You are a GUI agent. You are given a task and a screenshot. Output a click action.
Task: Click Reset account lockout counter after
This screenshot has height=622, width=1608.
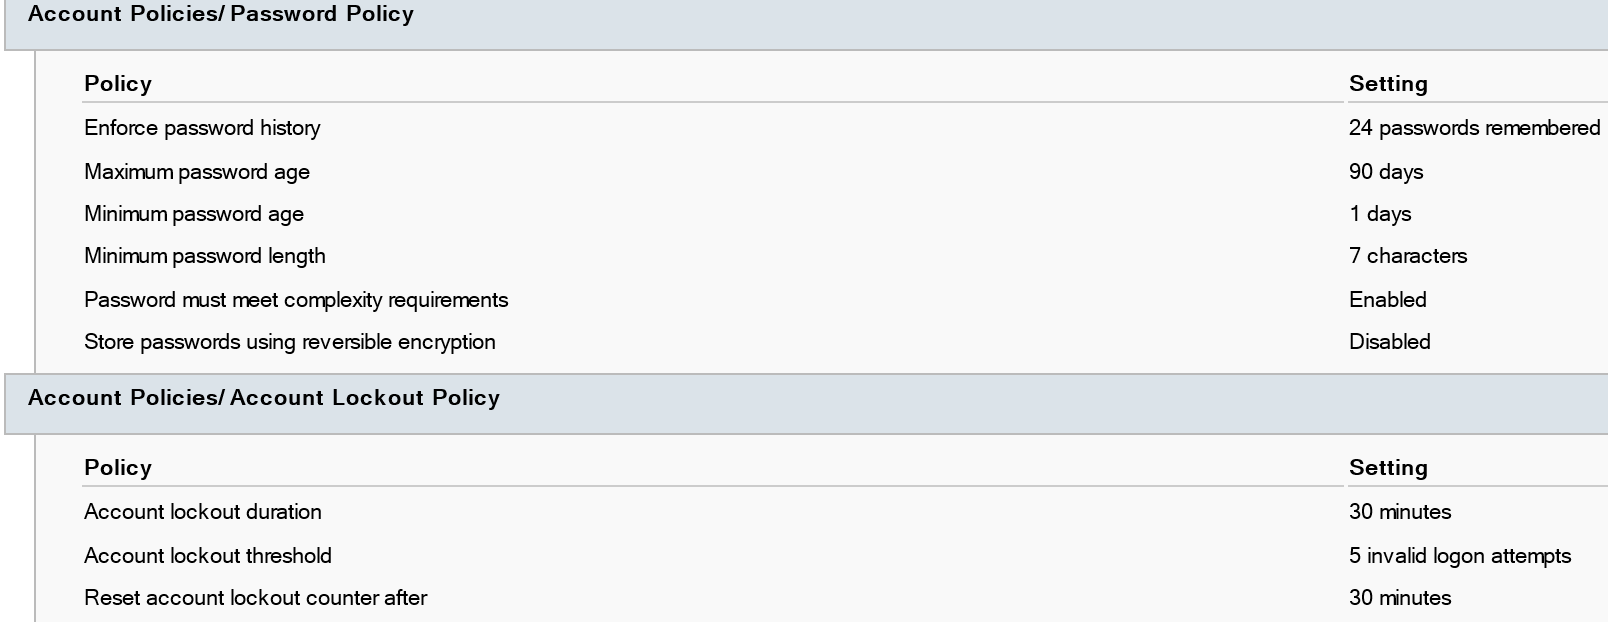pos(256,598)
